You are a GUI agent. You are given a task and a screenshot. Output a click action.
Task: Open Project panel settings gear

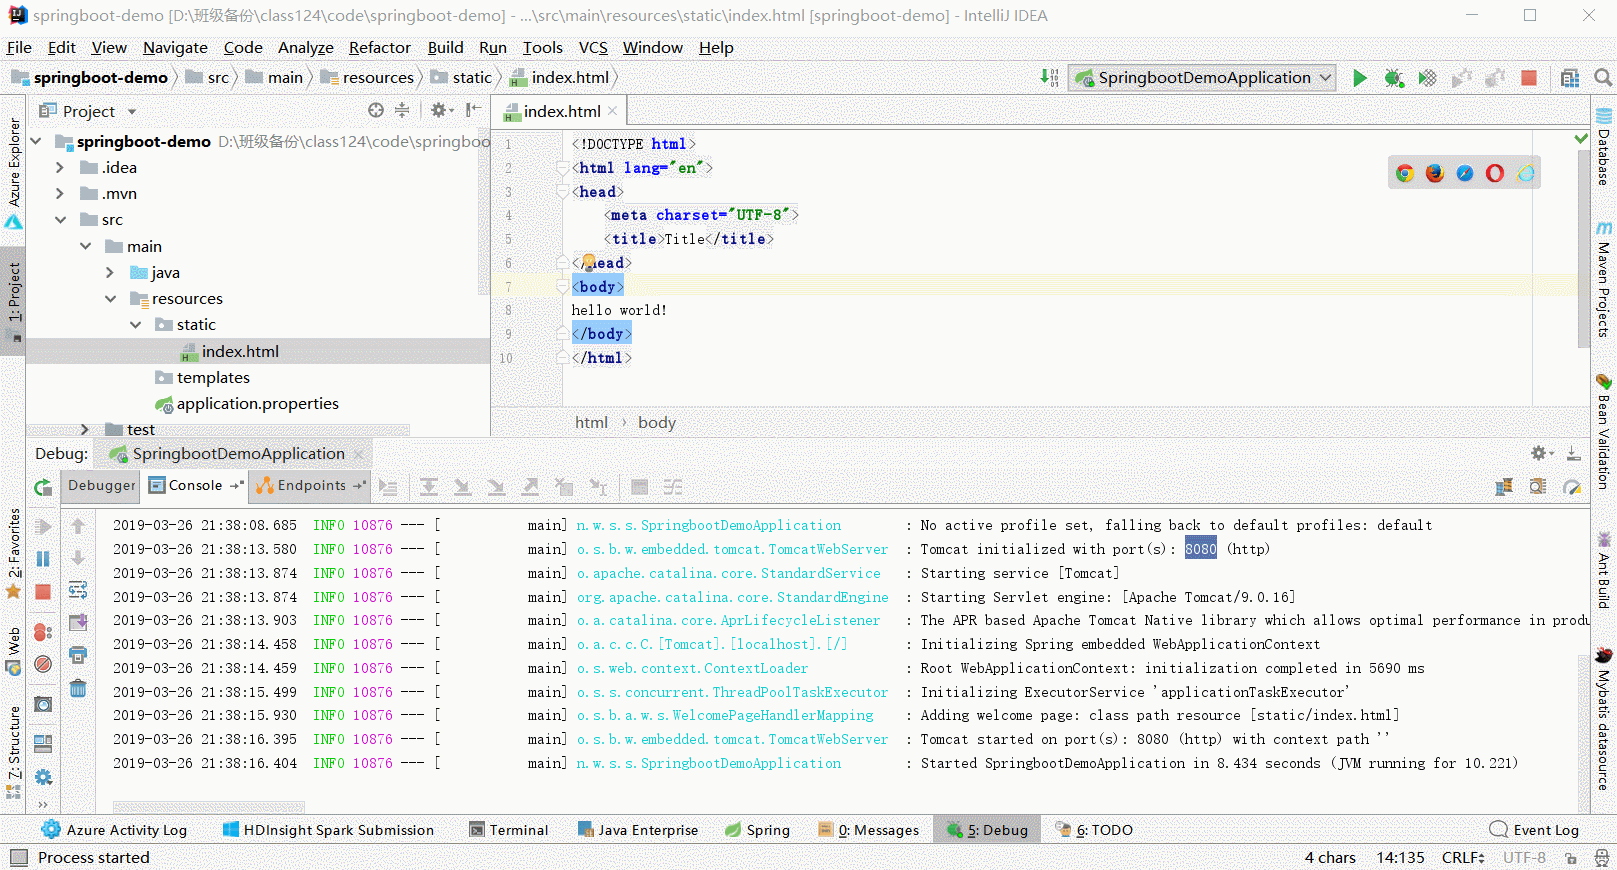click(x=441, y=111)
